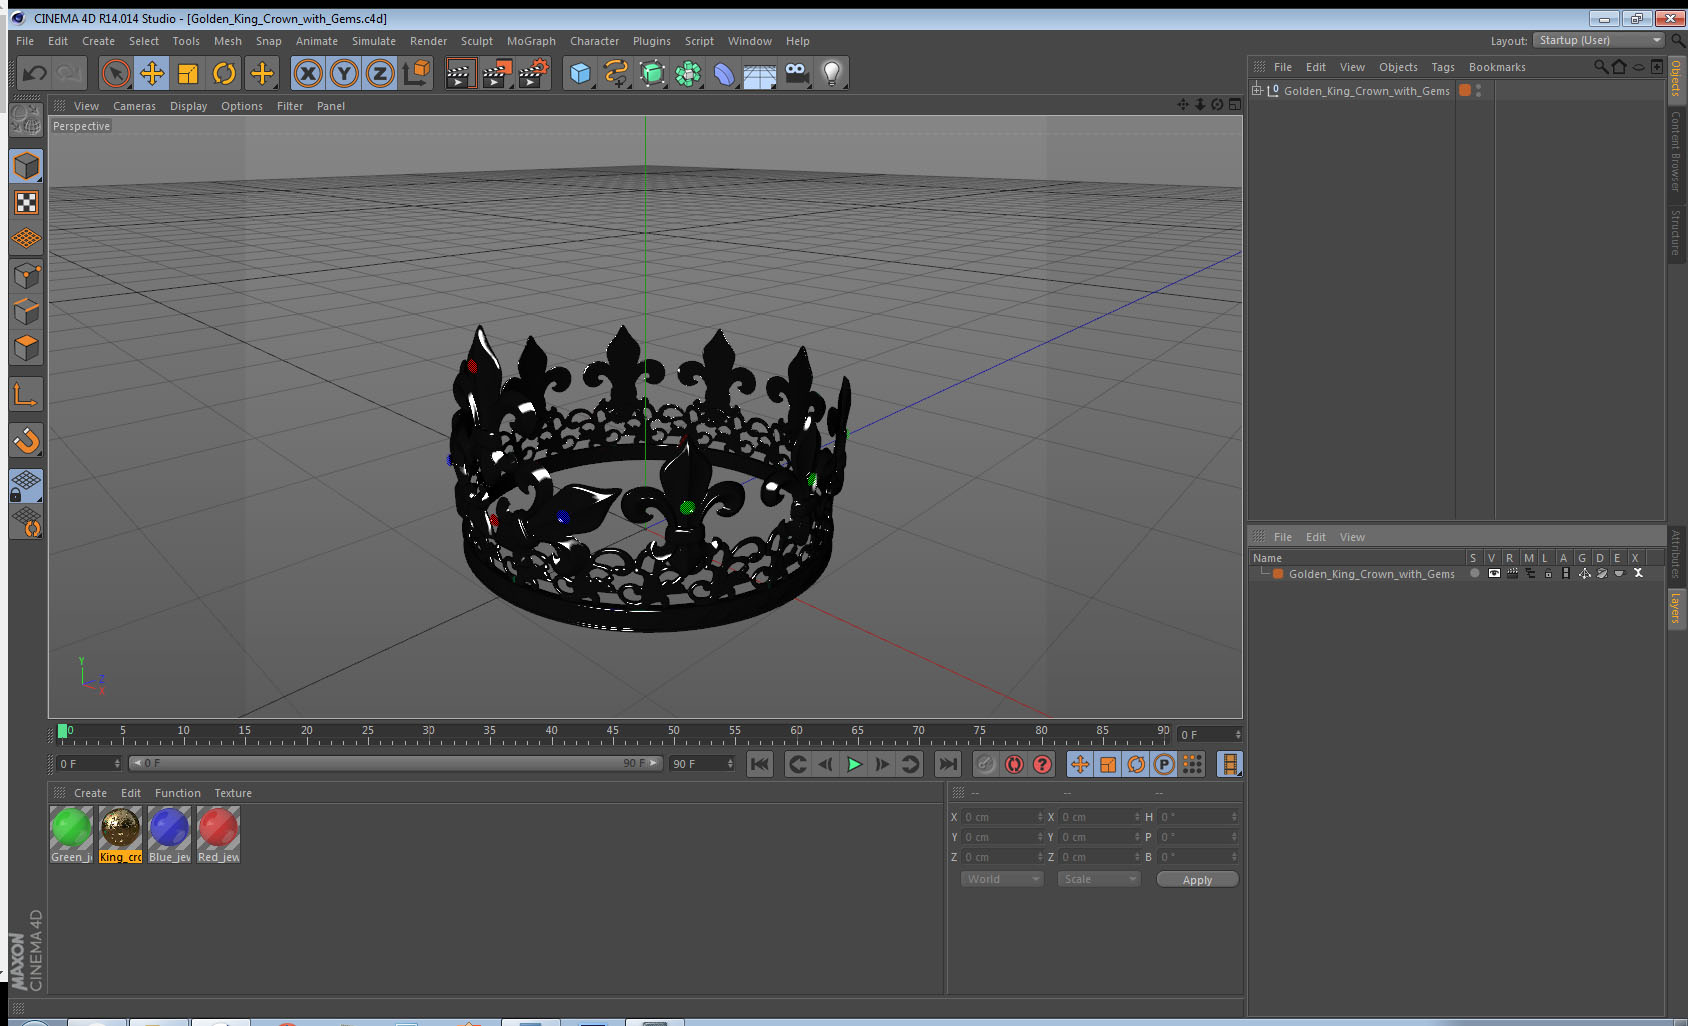This screenshot has height=1026, width=1688.
Task: Toggle layer render clapper flag
Action: tap(1512, 574)
